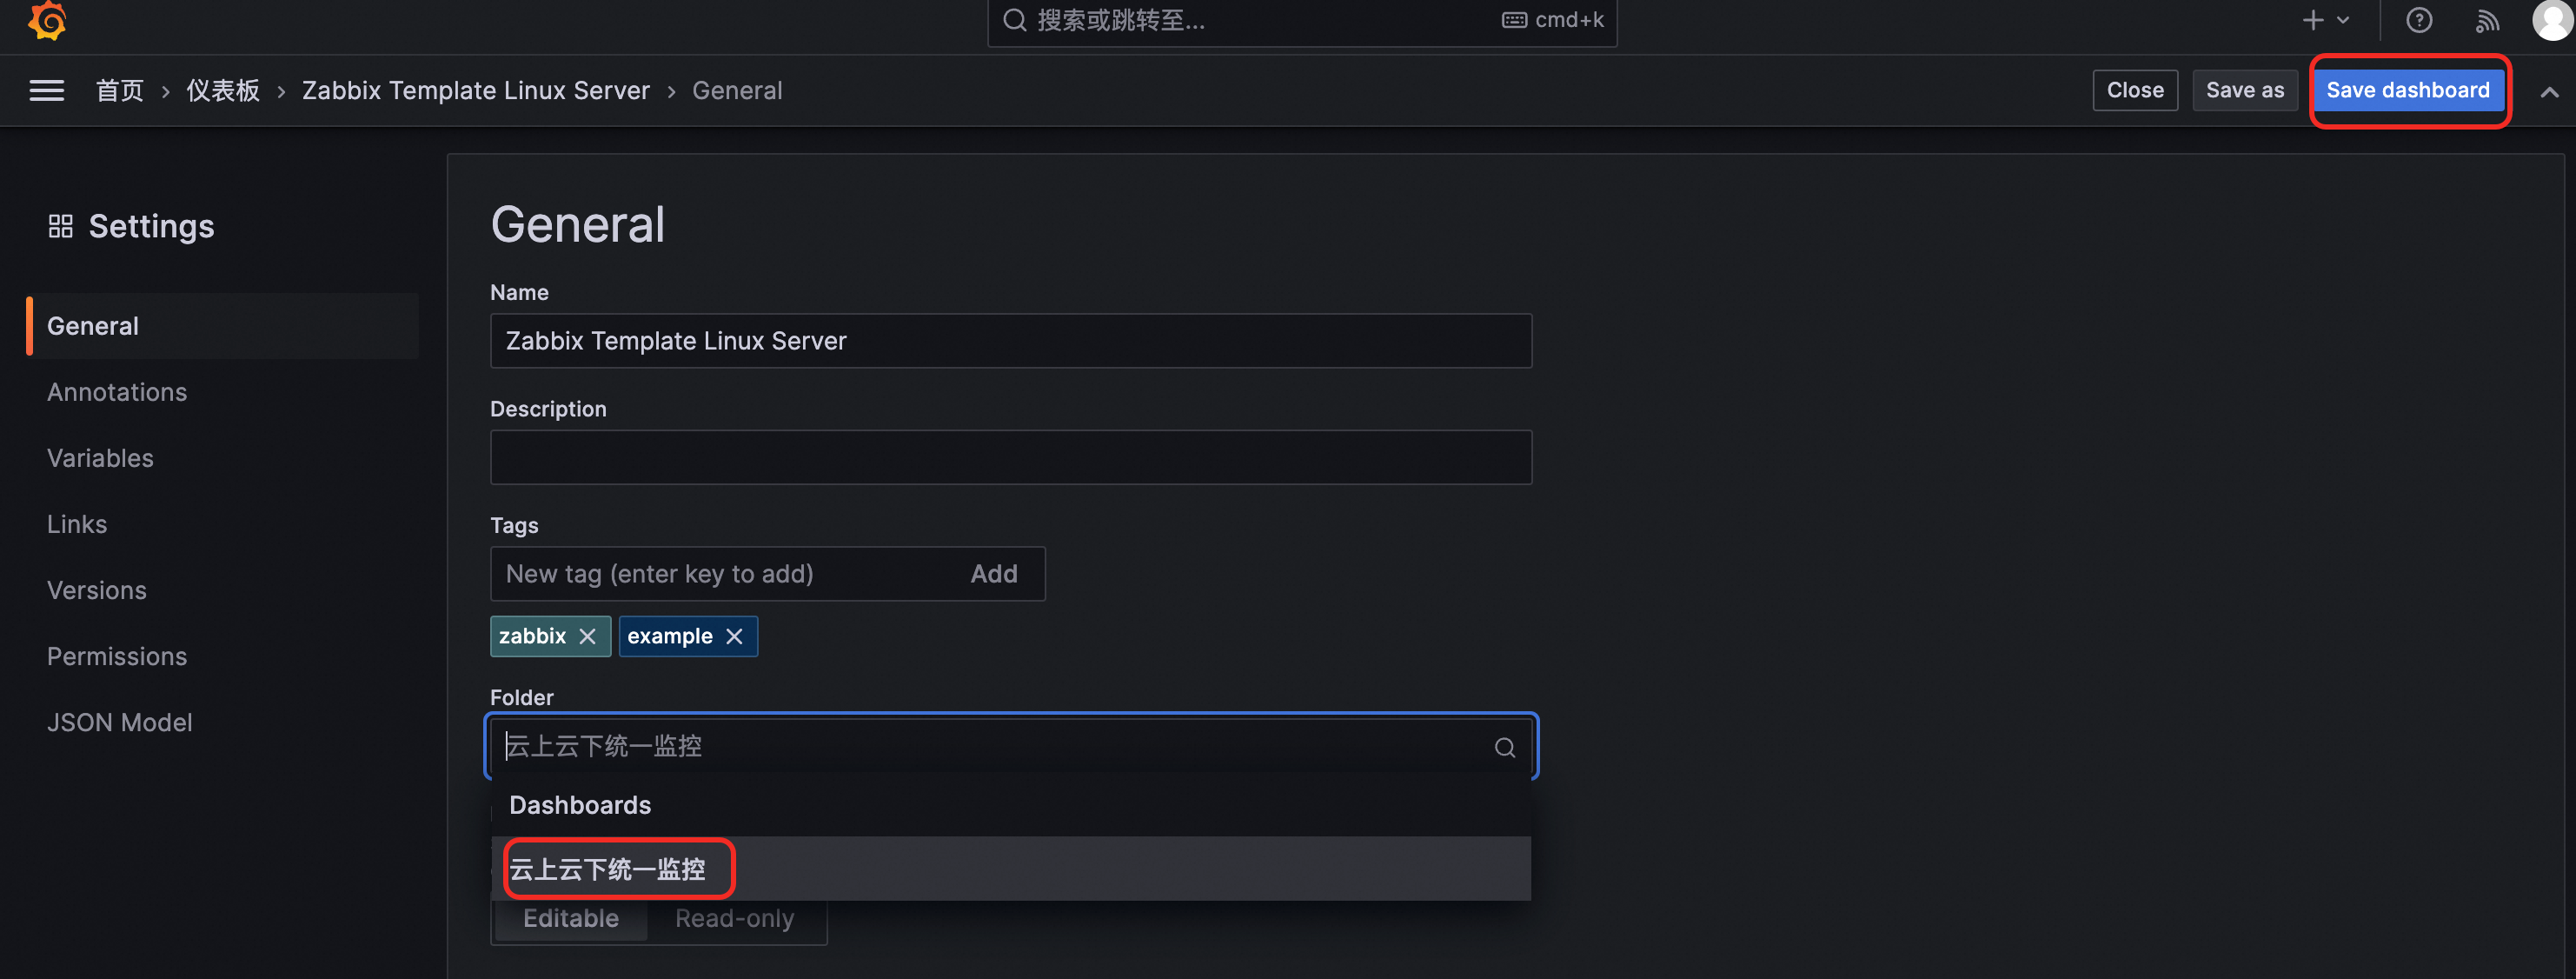This screenshot has width=2576, height=979.
Task: Focus the top search or jump bar
Action: 1302,21
